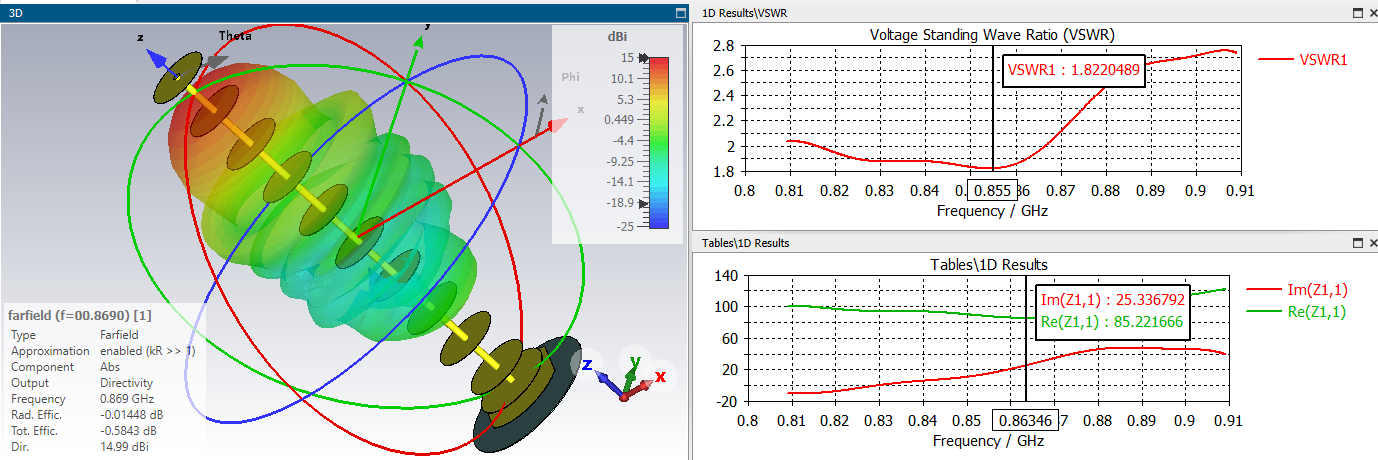Click the Tables\1D Results plot title
Image resolution: width=1378 pixels, height=460 pixels.
pos(987,264)
